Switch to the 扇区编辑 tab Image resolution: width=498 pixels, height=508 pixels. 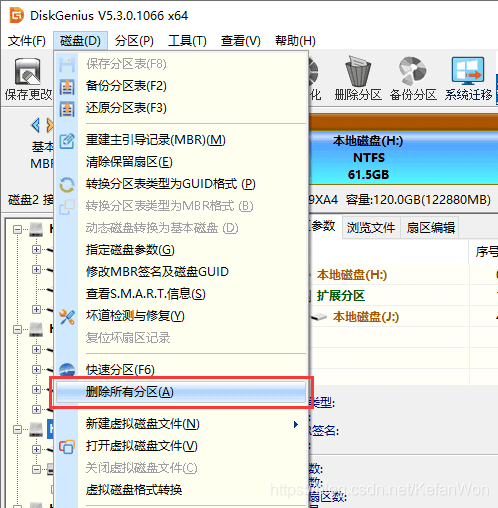click(430, 228)
